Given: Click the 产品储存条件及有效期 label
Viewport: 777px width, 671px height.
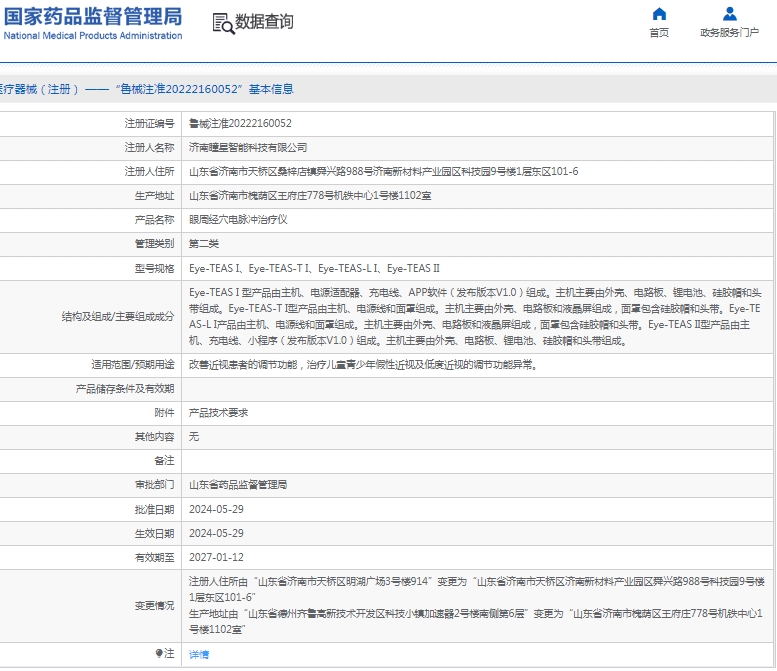Looking at the screenshot, I should 125,389.
